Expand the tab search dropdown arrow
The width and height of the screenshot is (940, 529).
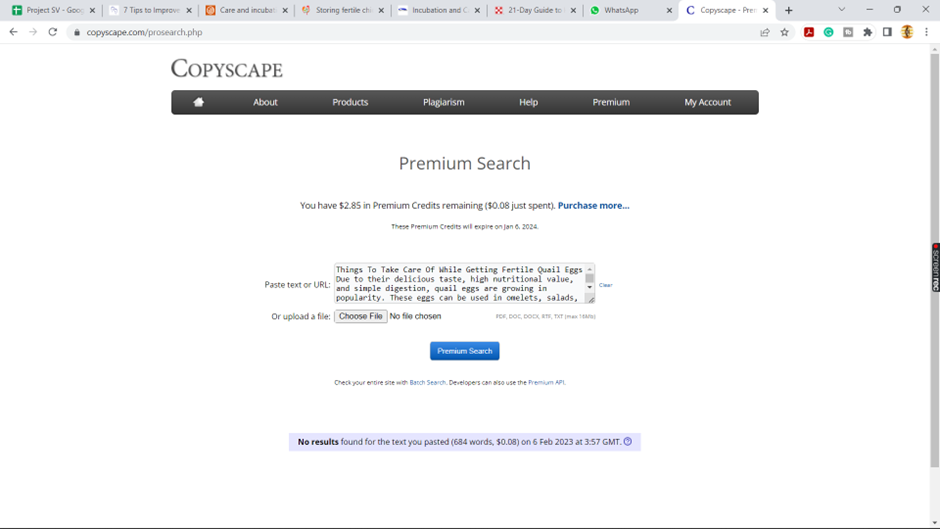tap(842, 10)
